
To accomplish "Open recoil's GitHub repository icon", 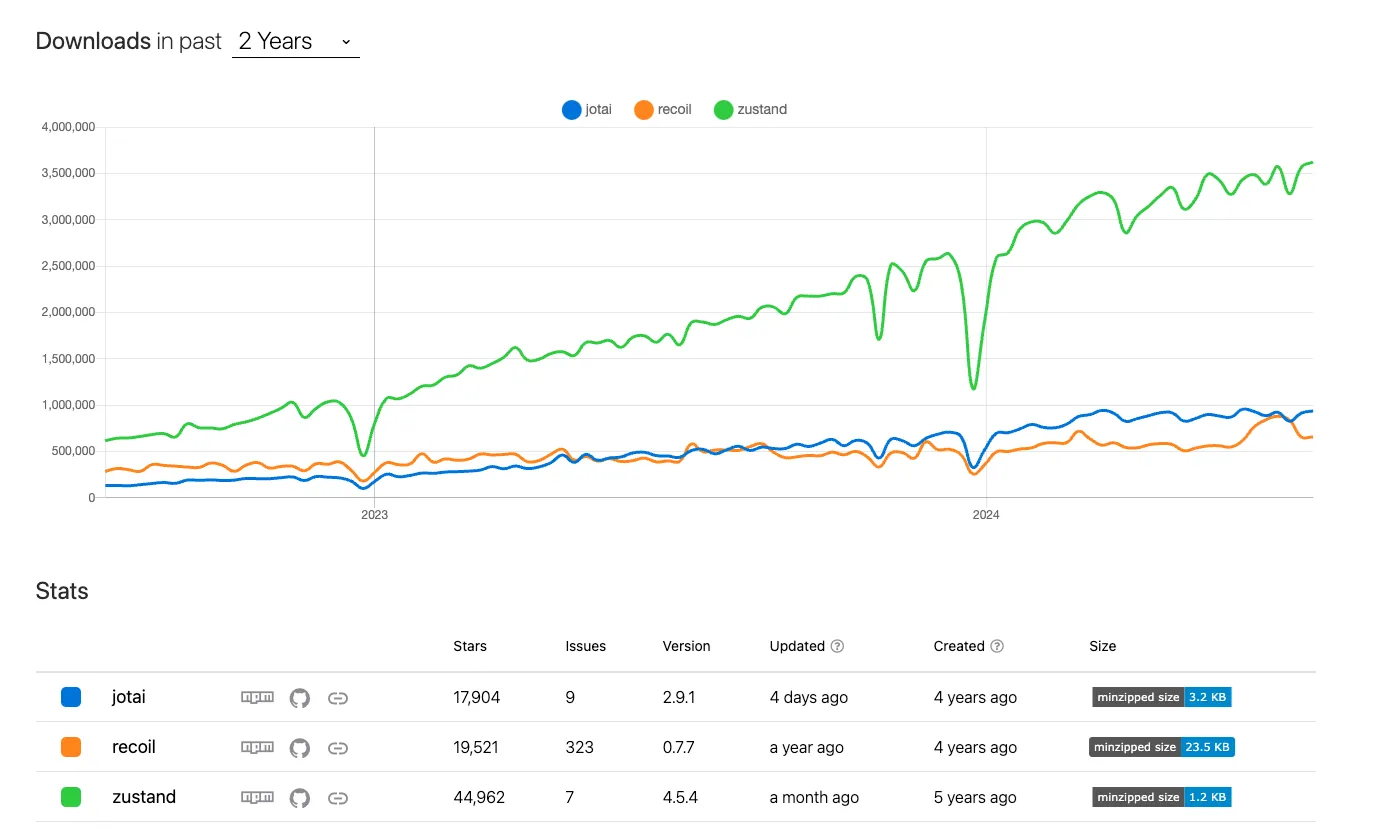I will (x=300, y=748).
